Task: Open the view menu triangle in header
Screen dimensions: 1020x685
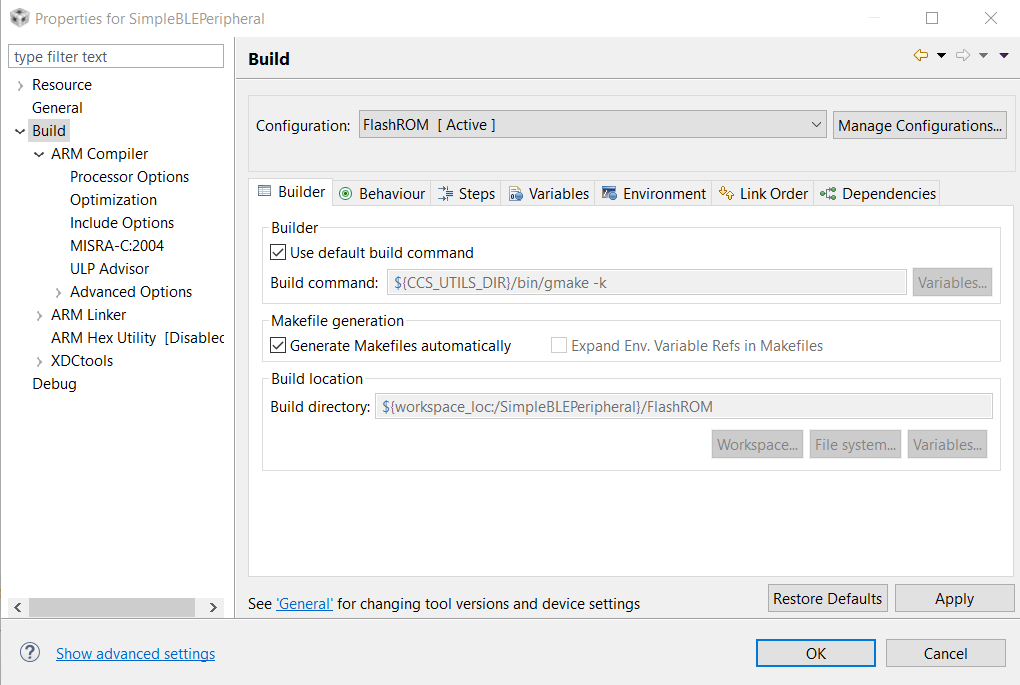Action: pyautogui.click(x=1004, y=56)
